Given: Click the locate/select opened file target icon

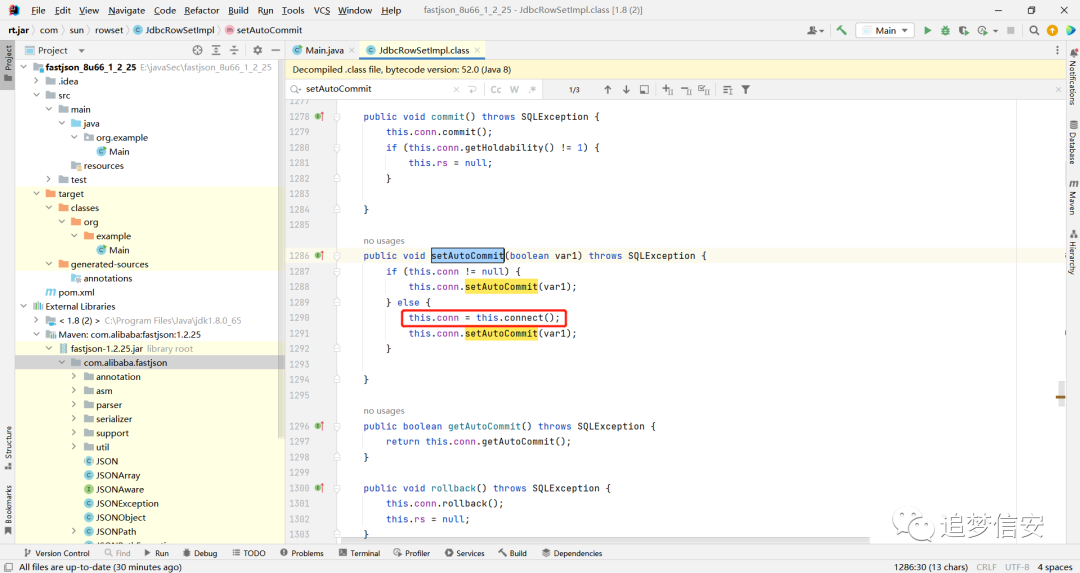Looking at the screenshot, I should tap(197, 50).
